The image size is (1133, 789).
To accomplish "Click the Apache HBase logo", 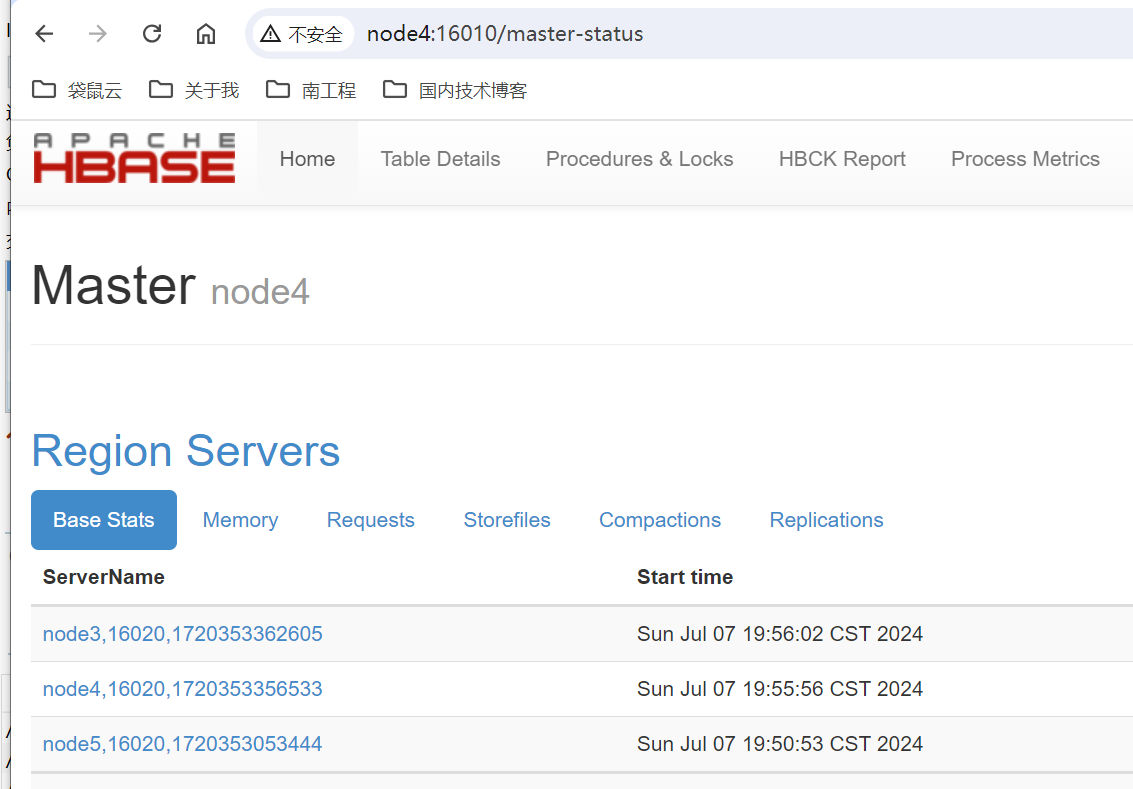I will click(x=134, y=158).
